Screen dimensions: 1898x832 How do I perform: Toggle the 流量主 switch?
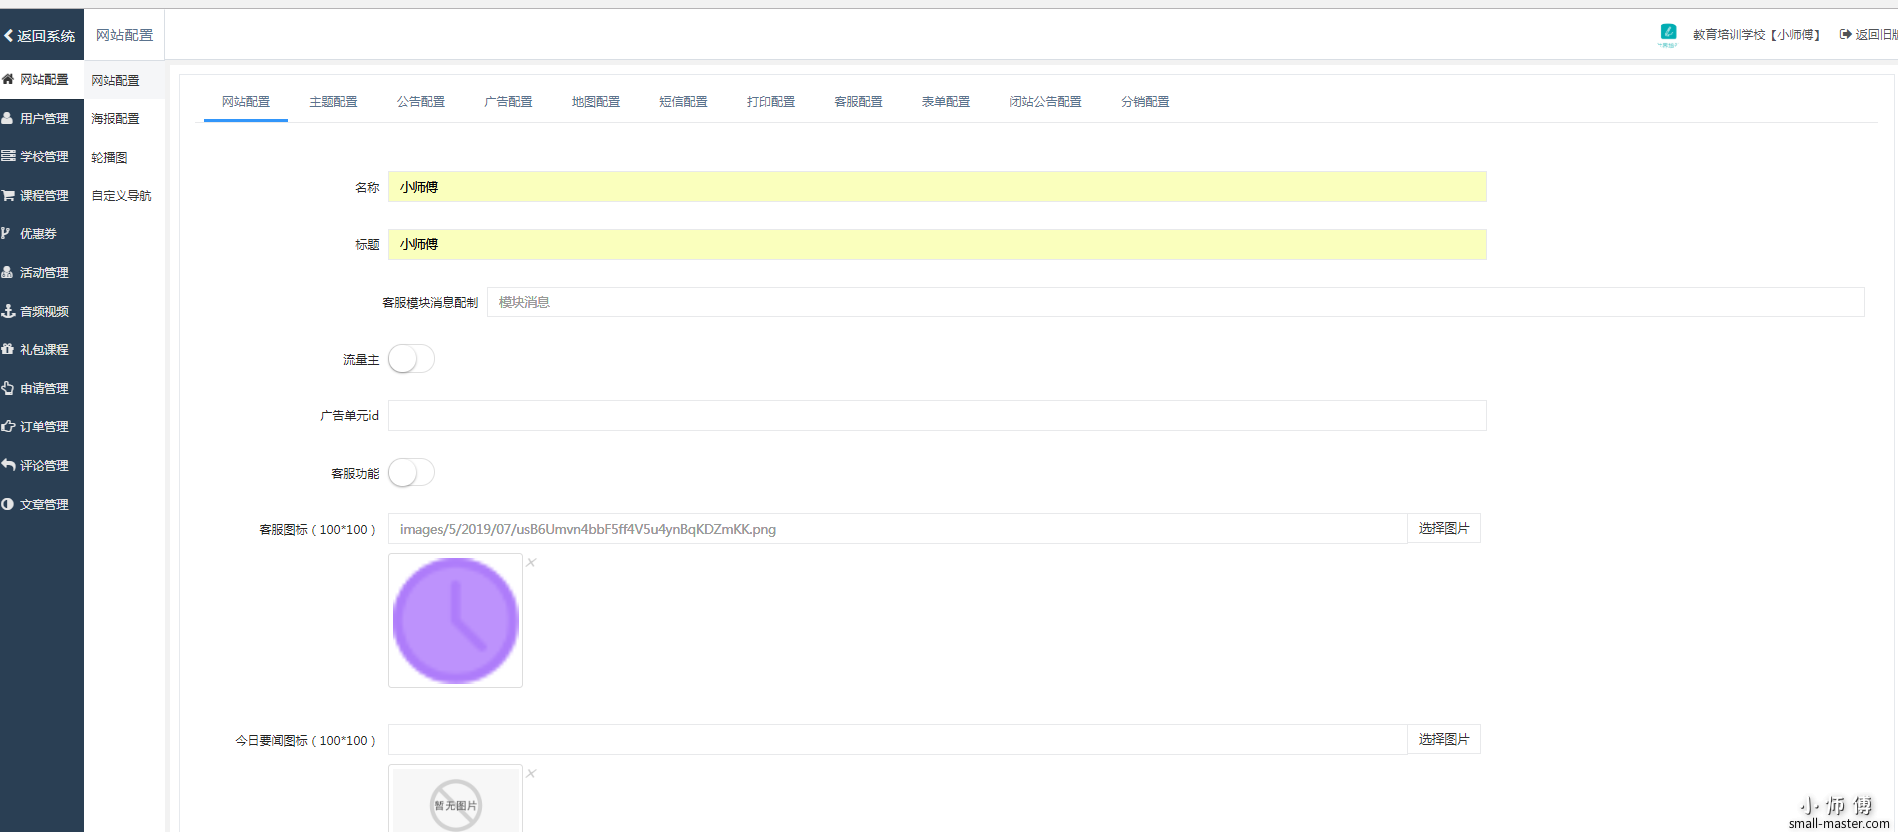coord(411,359)
